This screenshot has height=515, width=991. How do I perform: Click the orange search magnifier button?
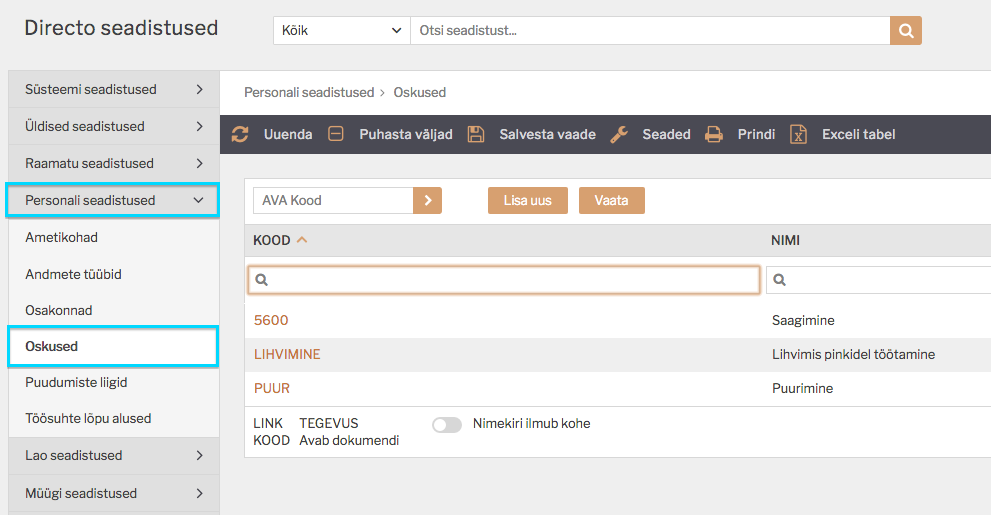point(906,30)
